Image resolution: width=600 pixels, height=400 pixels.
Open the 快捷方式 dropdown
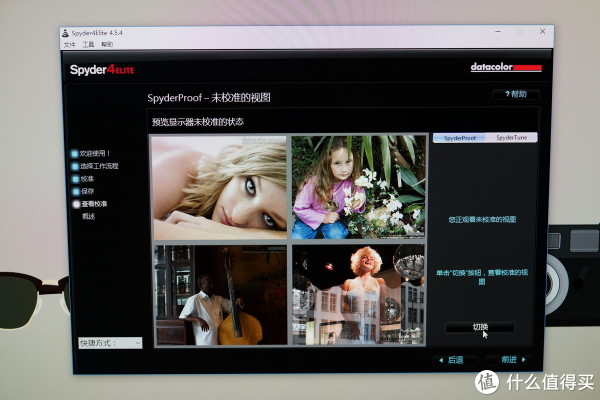coord(110,343)
